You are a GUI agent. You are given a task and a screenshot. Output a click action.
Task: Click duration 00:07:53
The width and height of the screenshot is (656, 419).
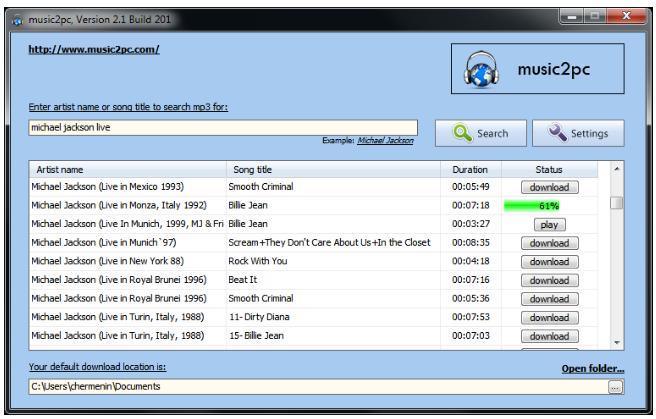(471, 317)
